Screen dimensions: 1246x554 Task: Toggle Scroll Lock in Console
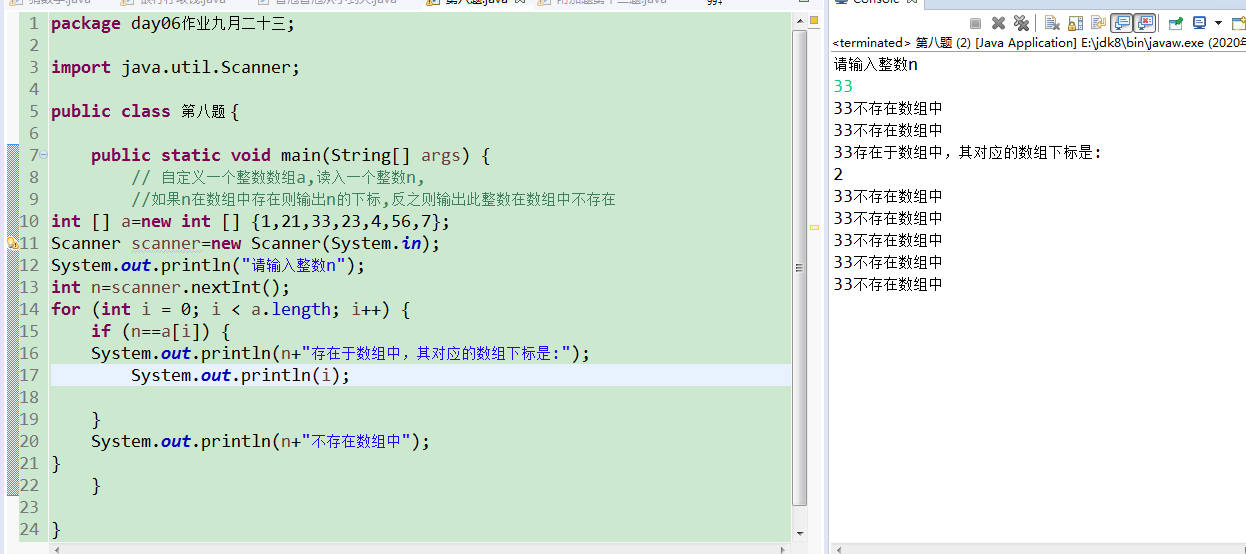click(x=1075, y=23)
